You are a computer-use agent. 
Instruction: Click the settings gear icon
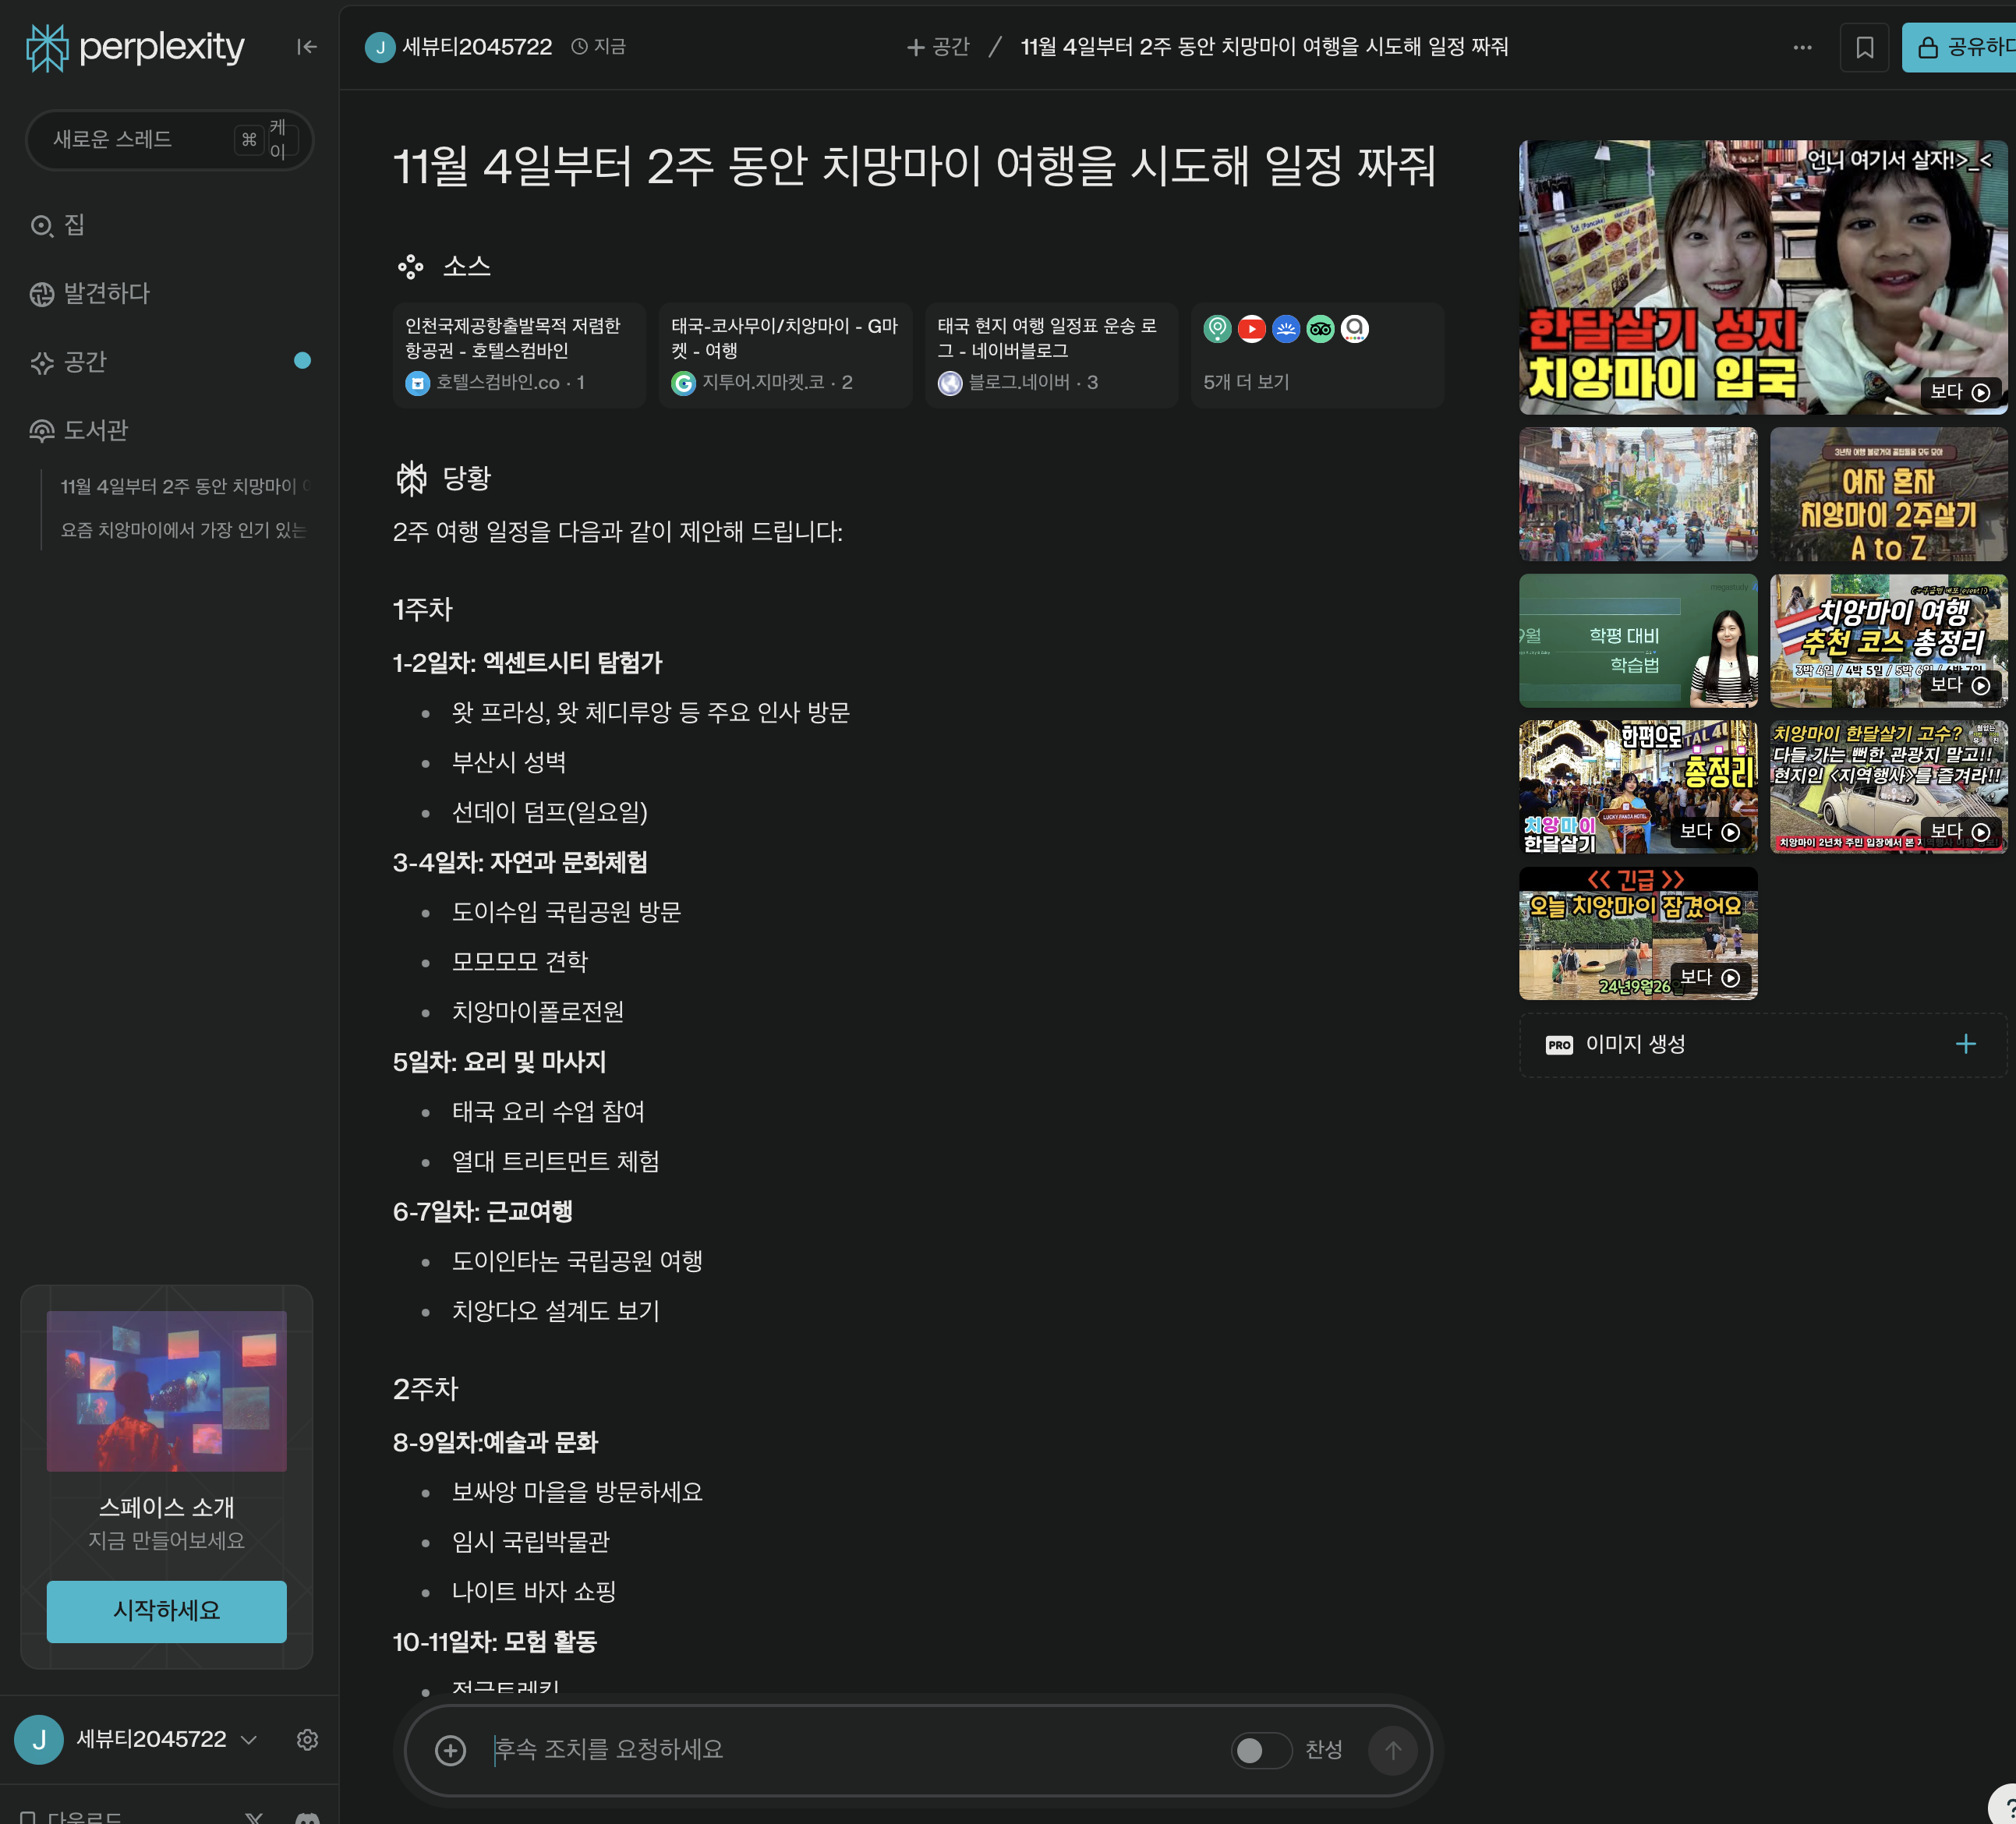pyautogui.click(x=307, y=1739)
